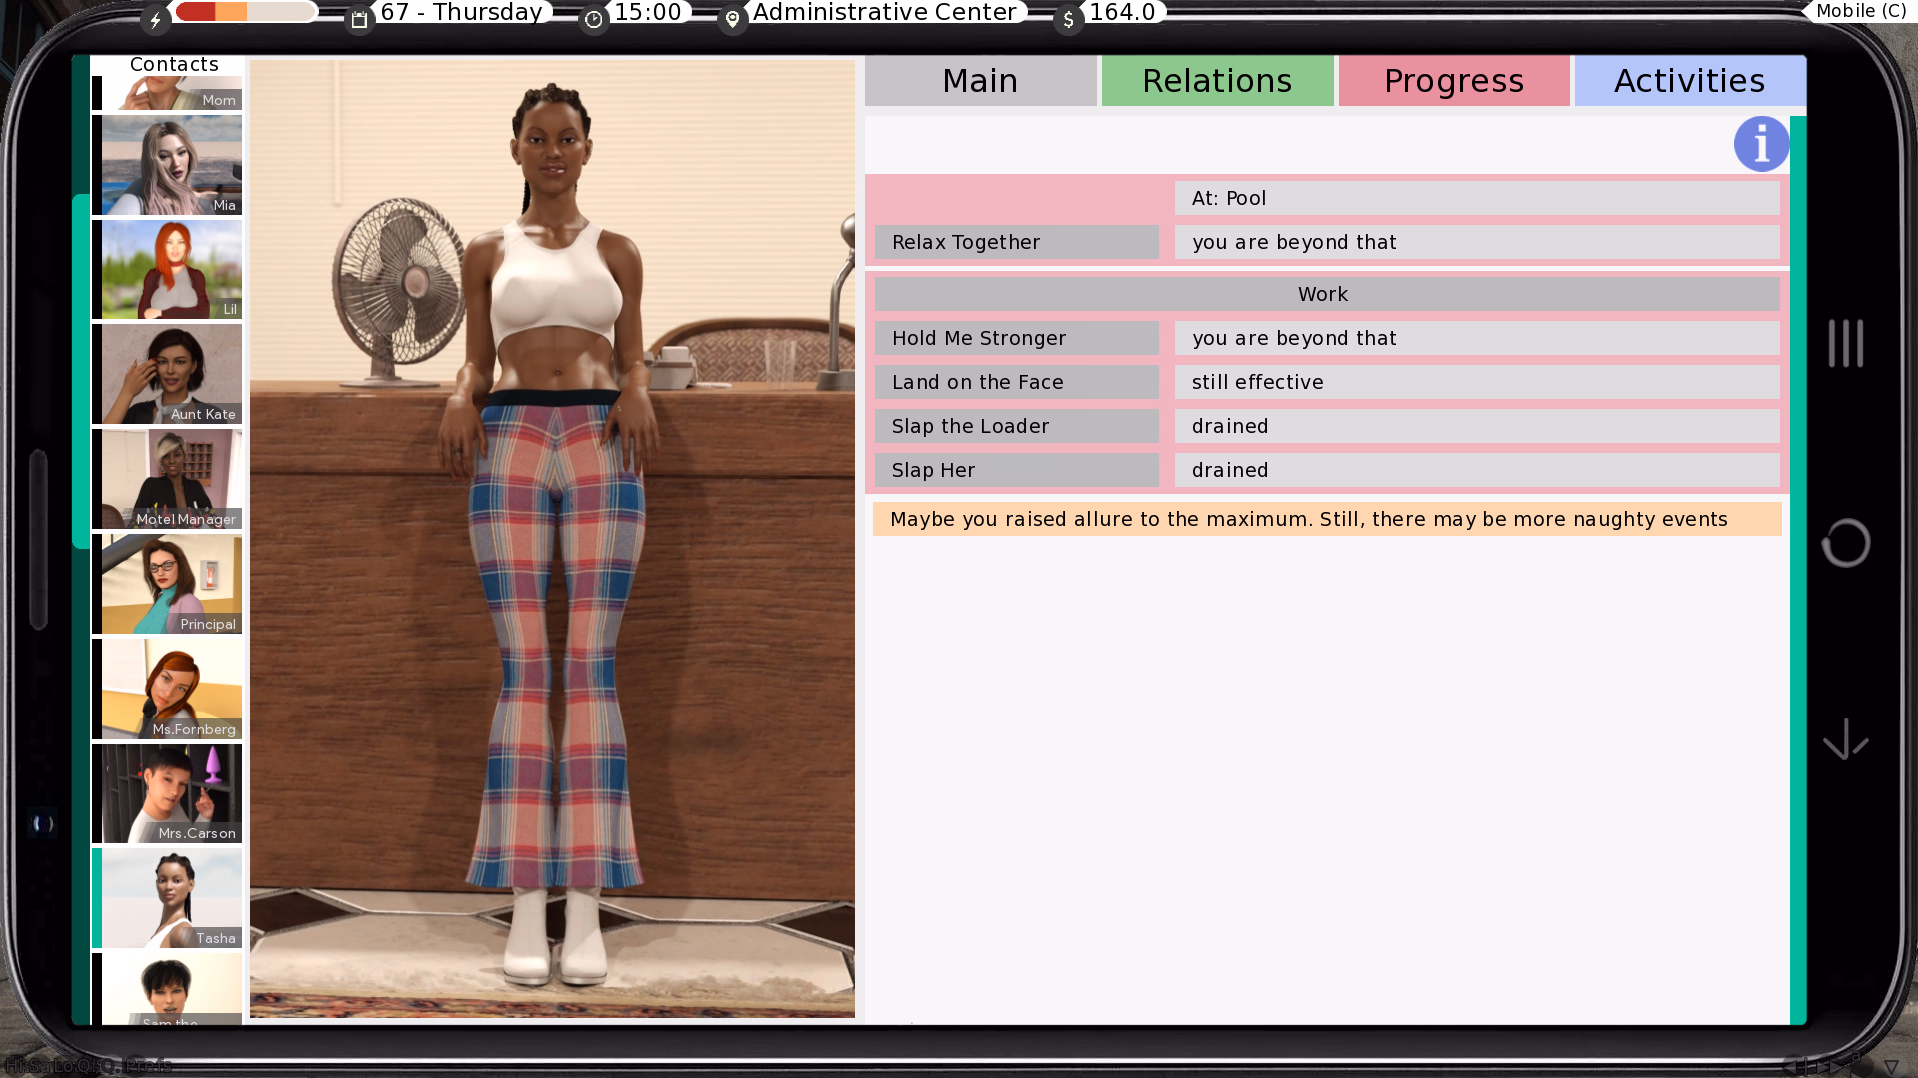Choose the Lil contact

tap(167, 270)
